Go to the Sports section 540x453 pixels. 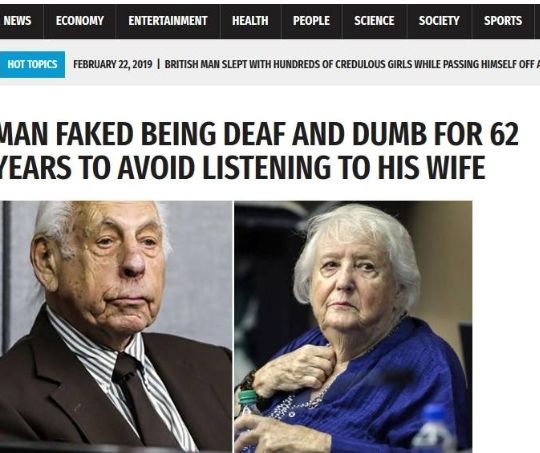pos(503,21)
